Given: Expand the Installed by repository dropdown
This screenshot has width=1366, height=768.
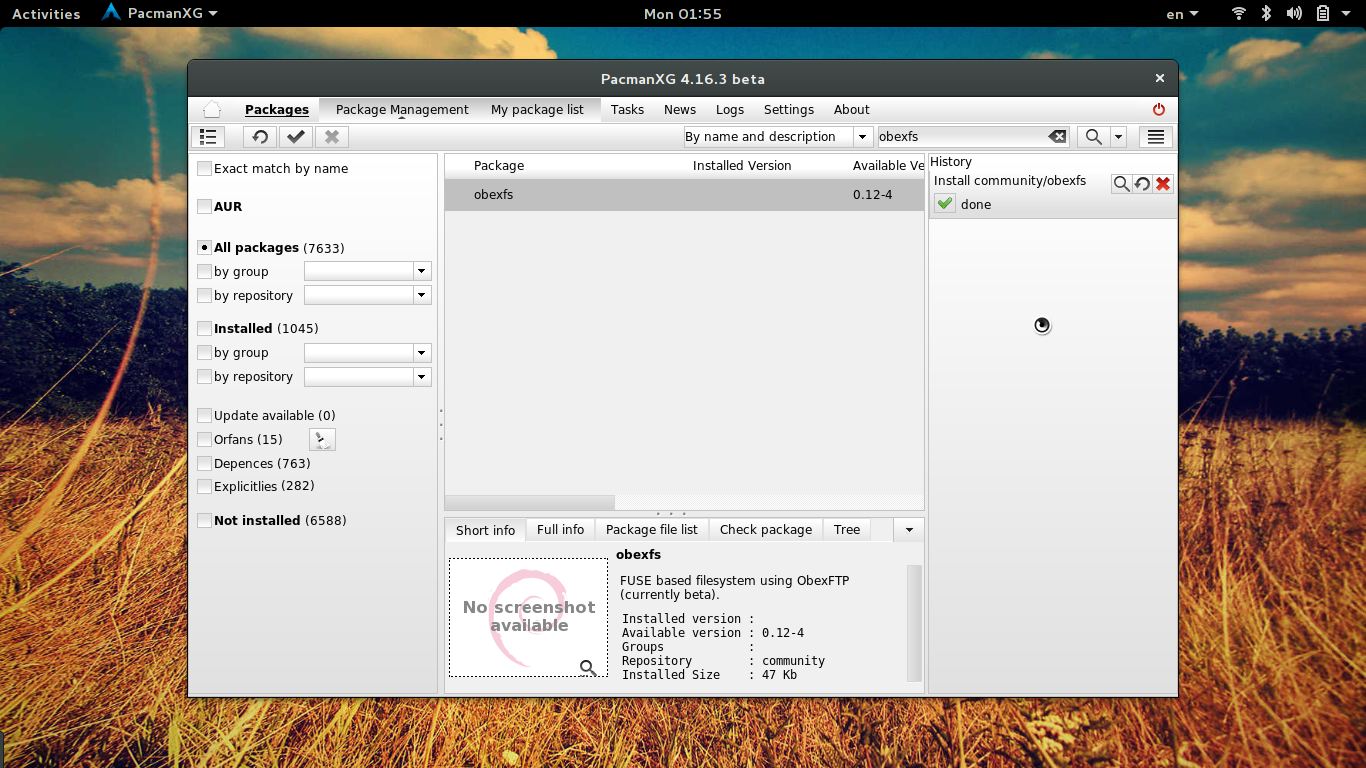Looking at the screenshot, I should coord(422,377).
